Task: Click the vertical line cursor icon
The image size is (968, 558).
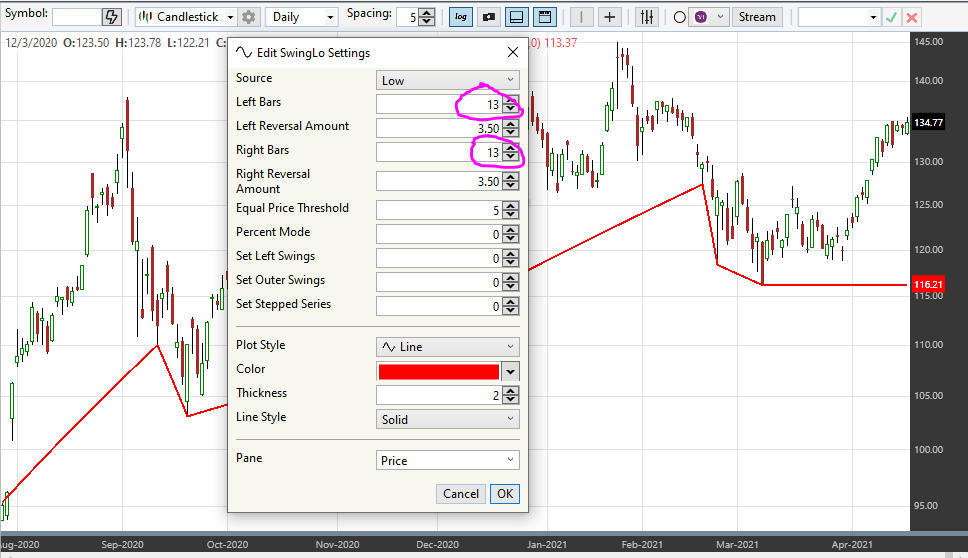Action: tap(581, 17)
